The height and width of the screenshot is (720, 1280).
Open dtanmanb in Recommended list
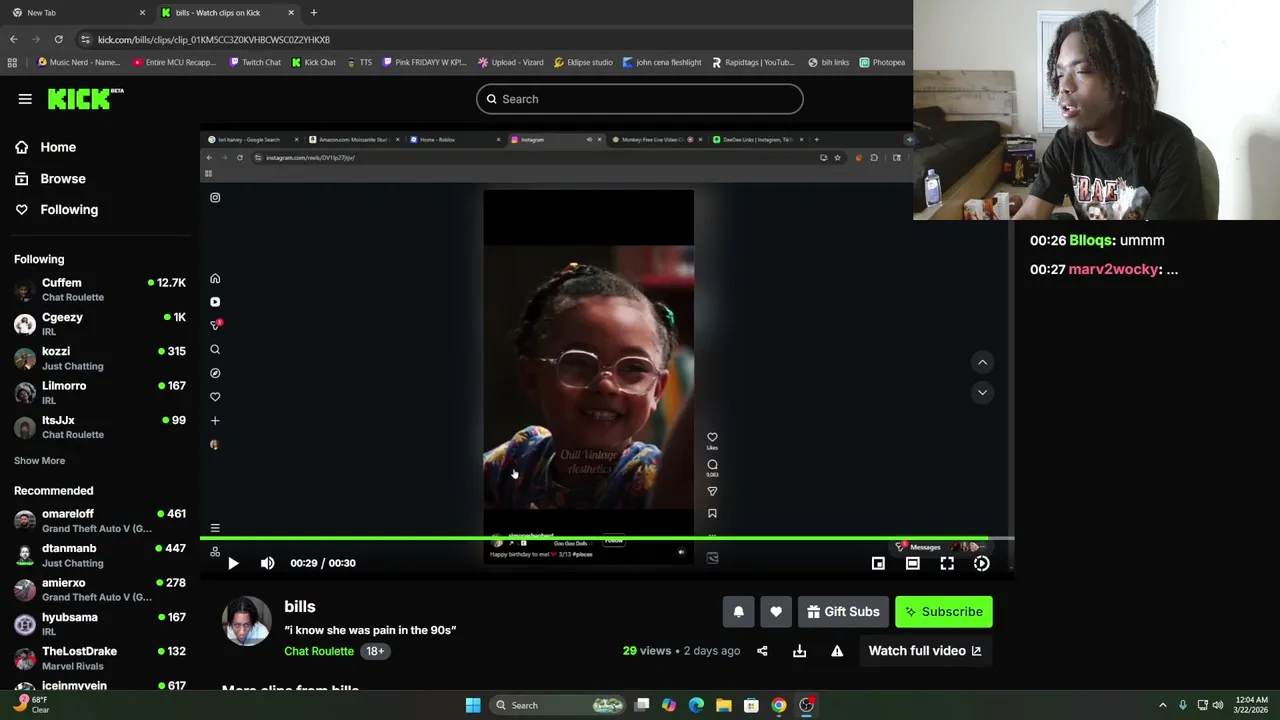[100, 555]
